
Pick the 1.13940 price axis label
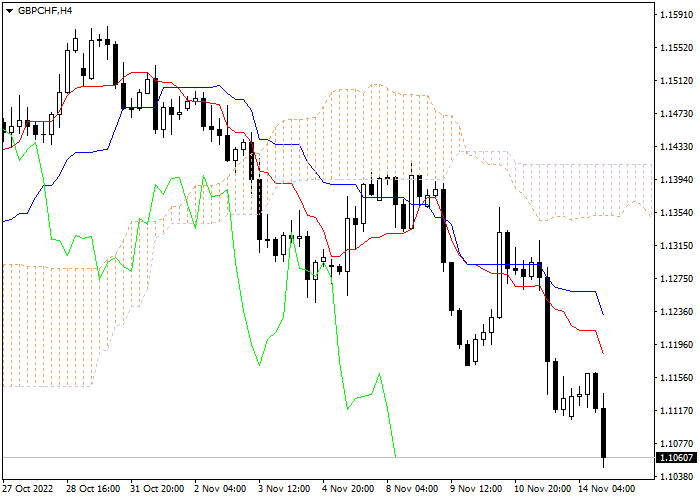pos(676,179)
